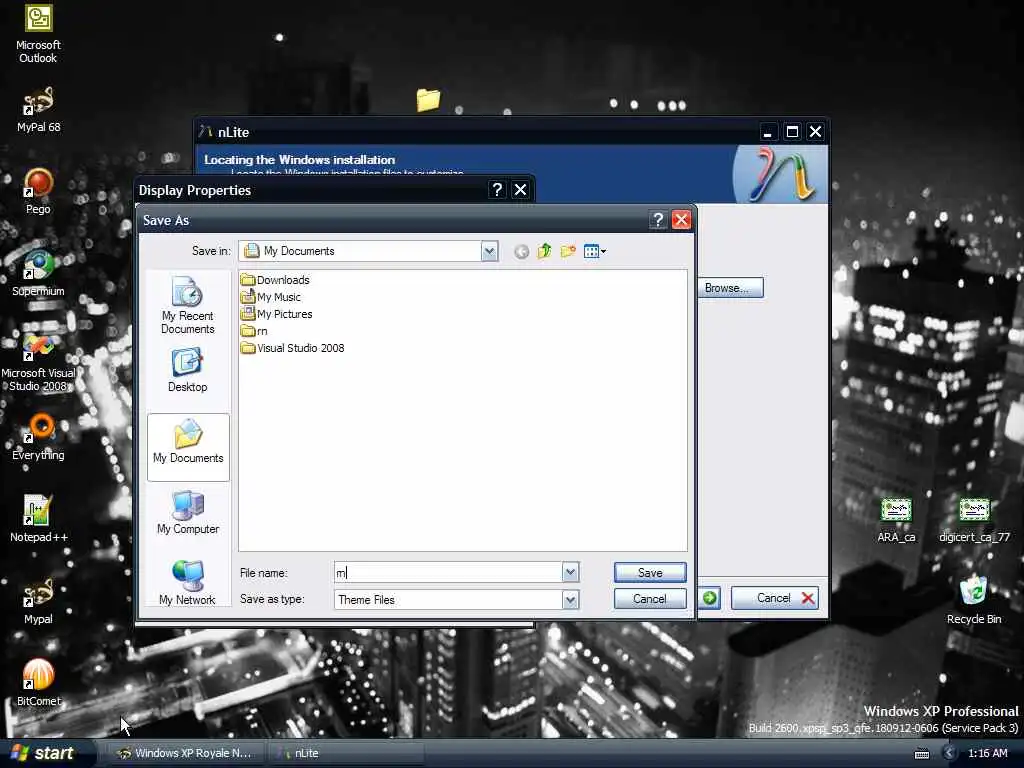This screenshot has height=768, width=1024.
Task: Open the on-screen keyboard tray icon
Action: click(922, 754)
